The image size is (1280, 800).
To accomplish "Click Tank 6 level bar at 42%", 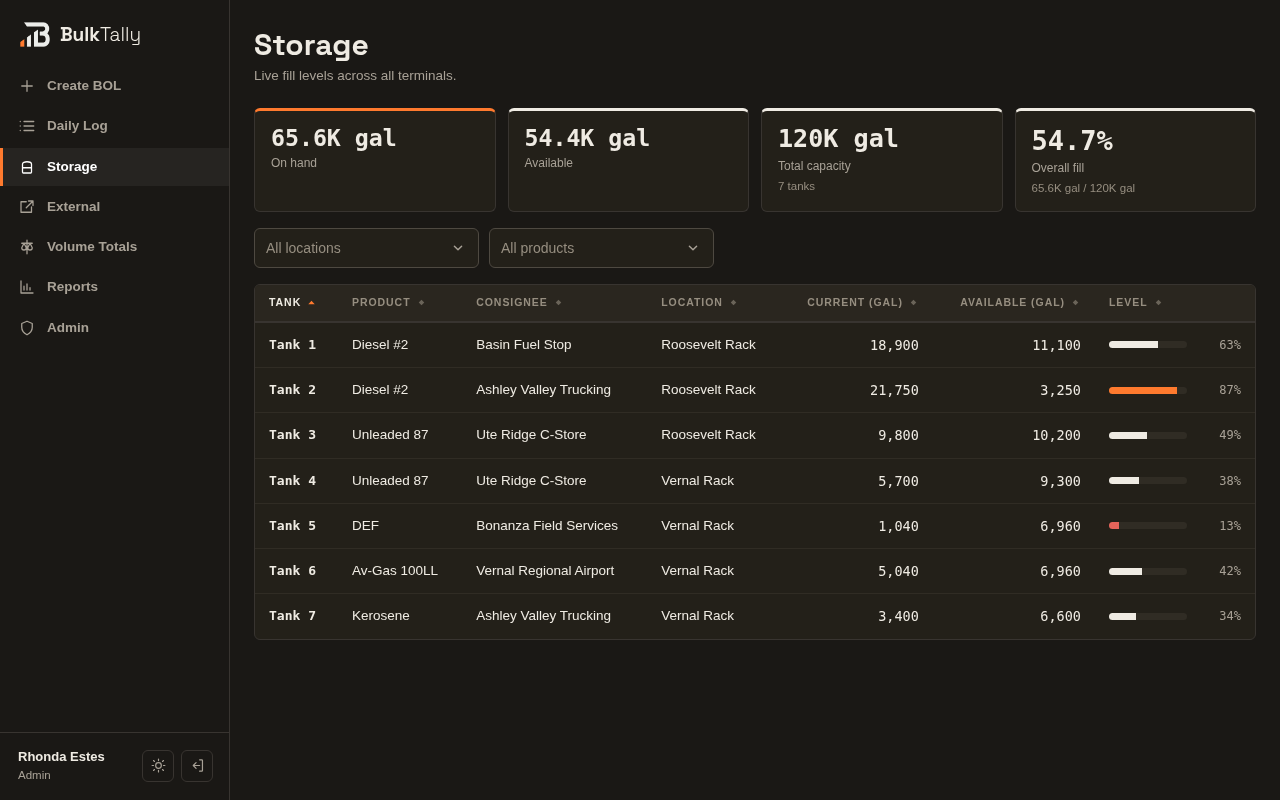I will click(1148, 571).
